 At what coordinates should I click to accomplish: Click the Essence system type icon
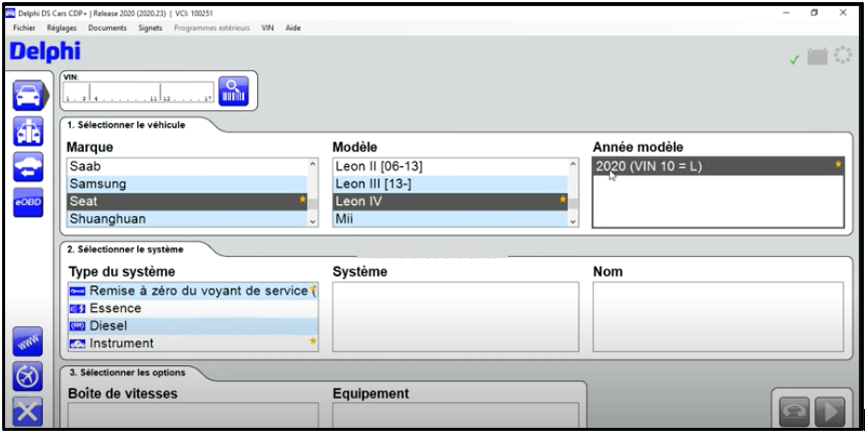click(x=78, y=308)
